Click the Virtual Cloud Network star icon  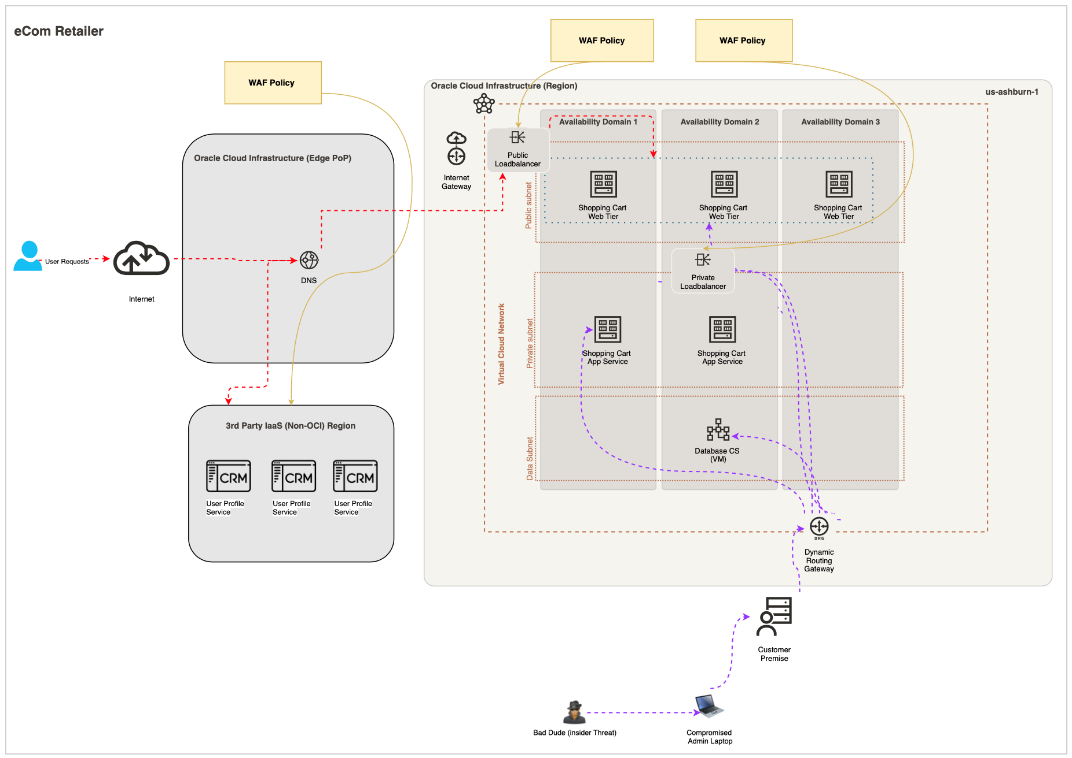point(484,104)
